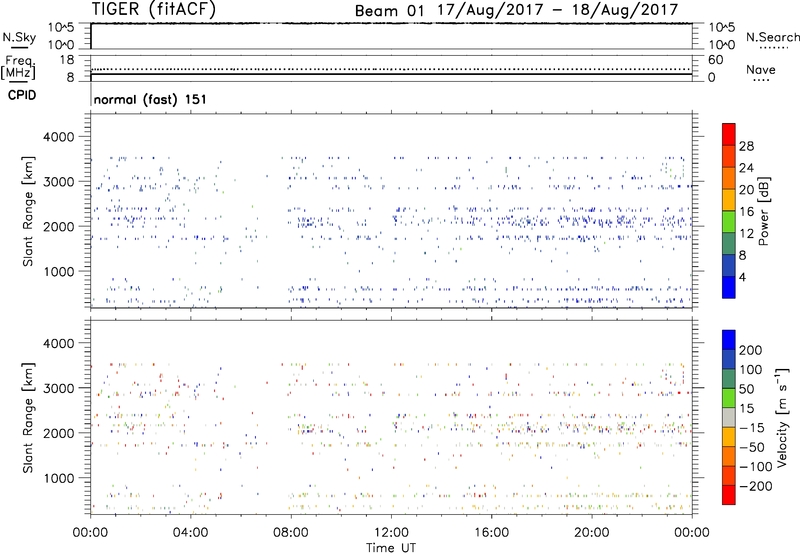Viewport: 800px width, 554px height.
Task: Click the 'Nave' legend label
Action: 760,69
